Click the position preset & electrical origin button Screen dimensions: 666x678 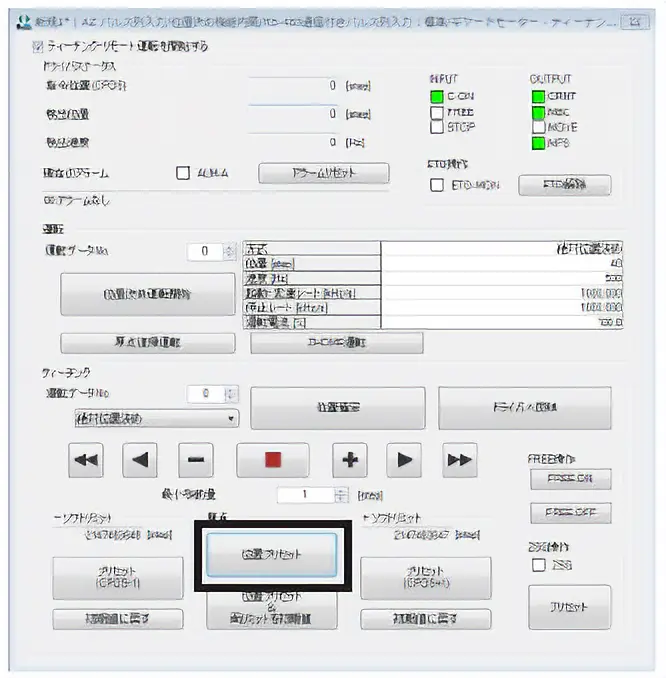coord(272,610)
